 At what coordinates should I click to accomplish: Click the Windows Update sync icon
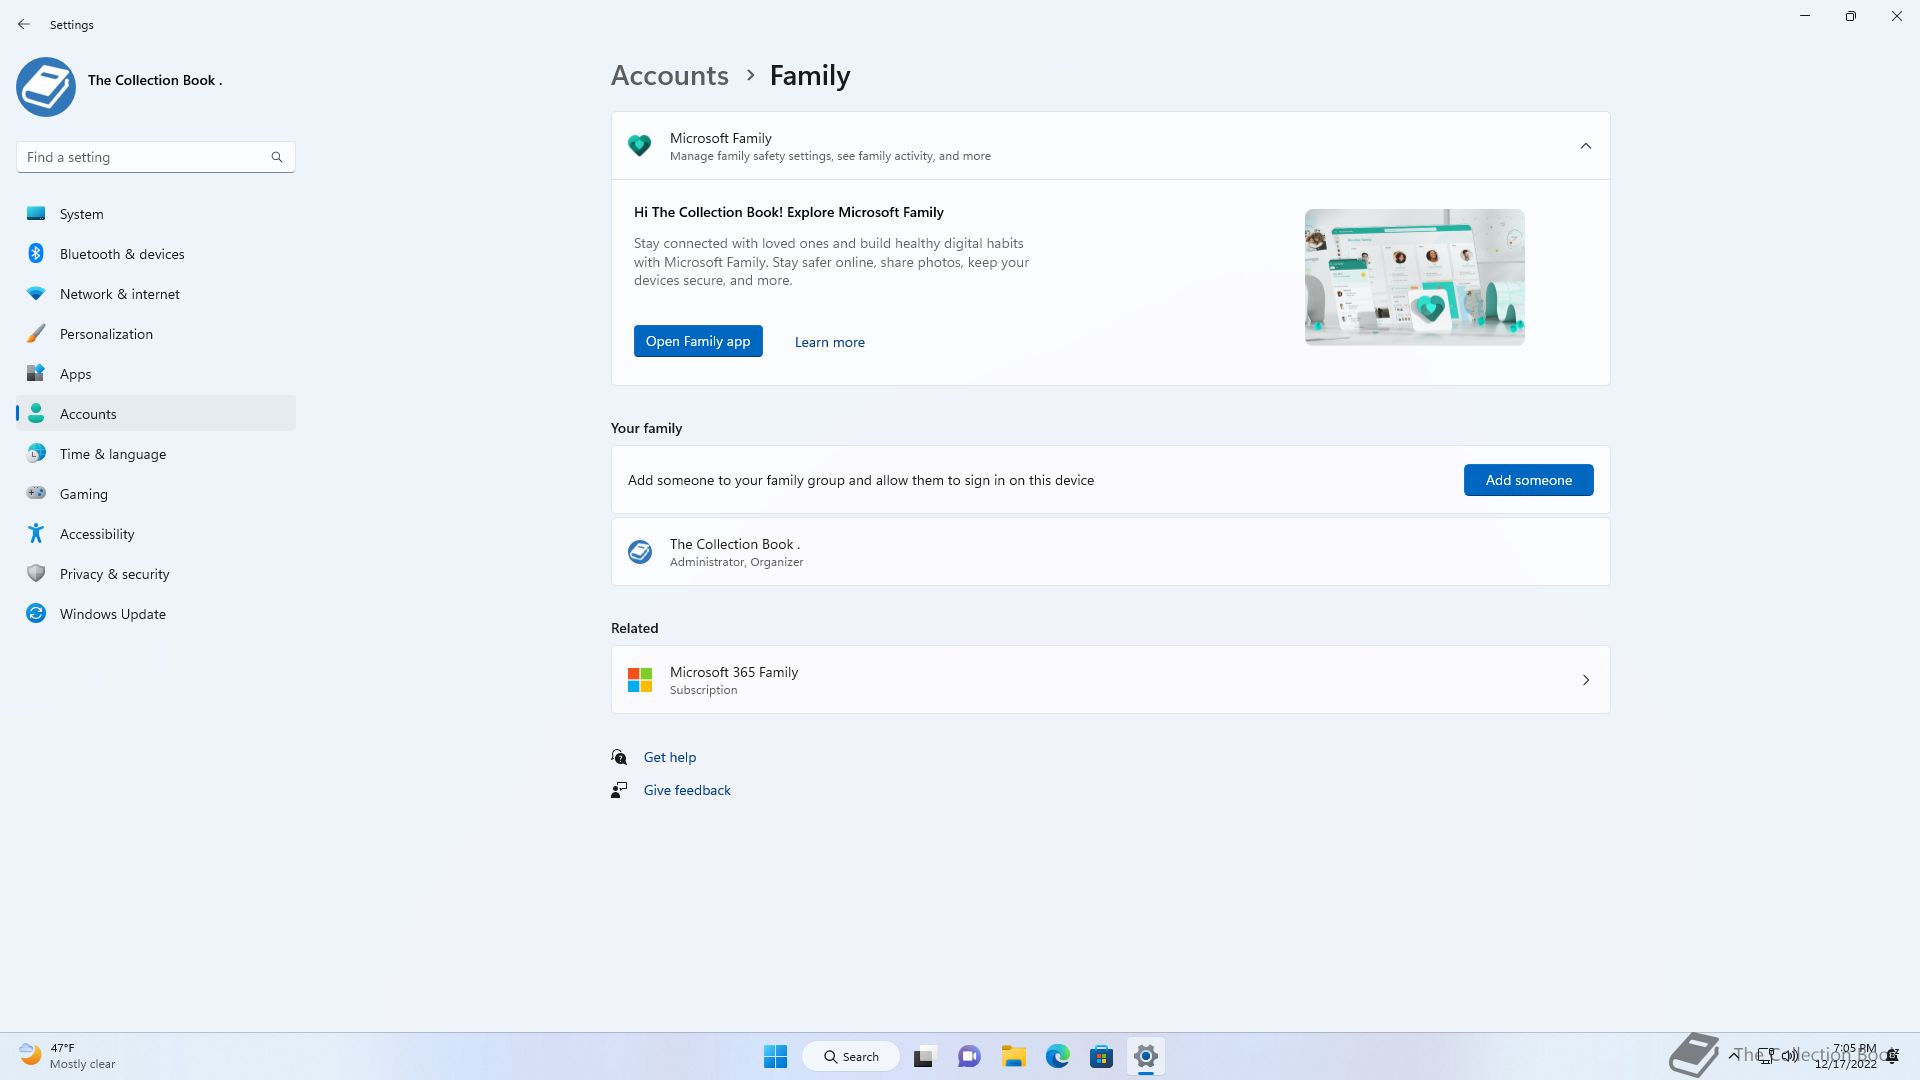[36, 613]
